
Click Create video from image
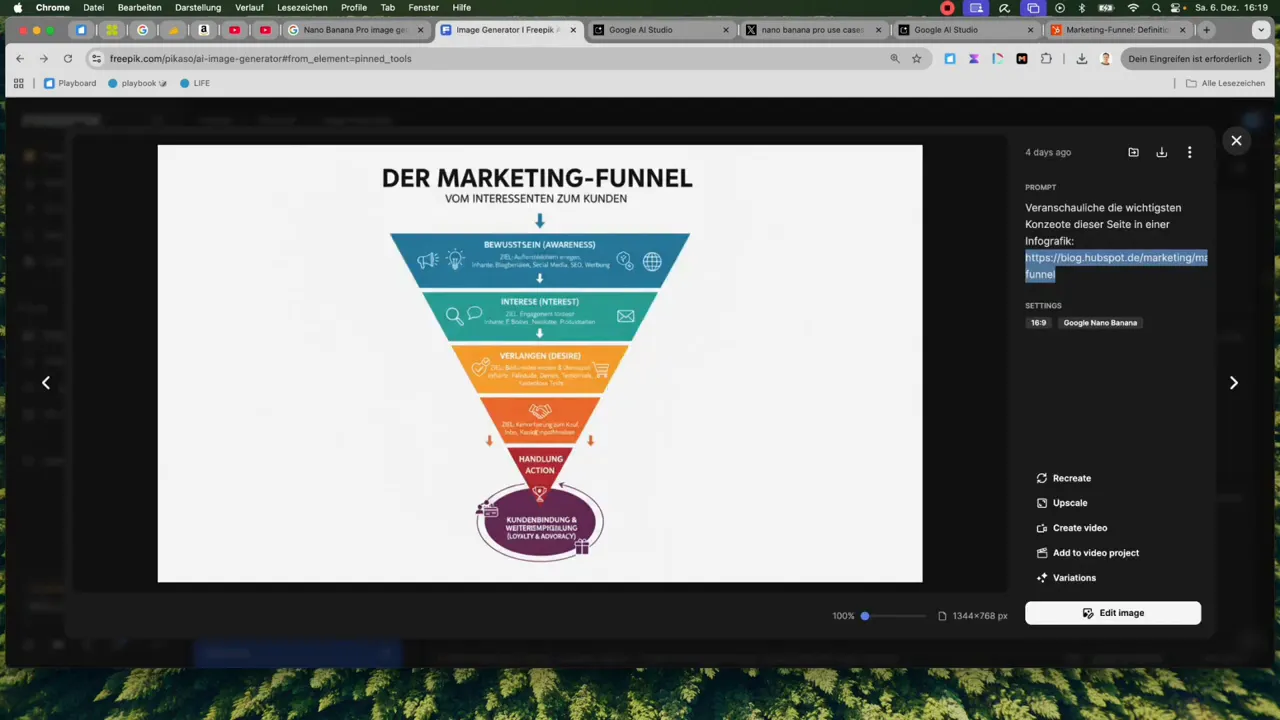1080,527
